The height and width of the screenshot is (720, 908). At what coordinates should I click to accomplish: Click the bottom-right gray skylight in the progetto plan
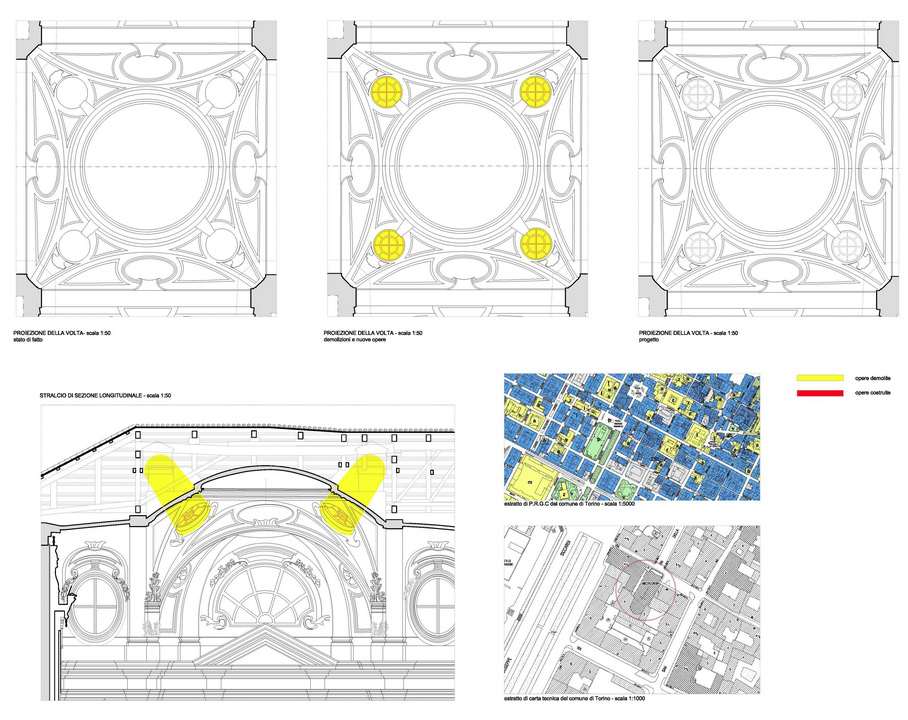(x=847, y=243)
